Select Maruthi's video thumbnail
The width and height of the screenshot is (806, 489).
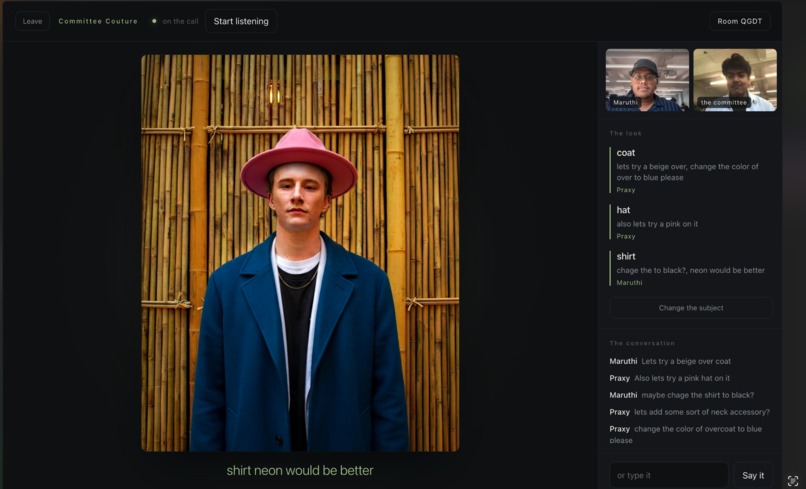[647, 80]
